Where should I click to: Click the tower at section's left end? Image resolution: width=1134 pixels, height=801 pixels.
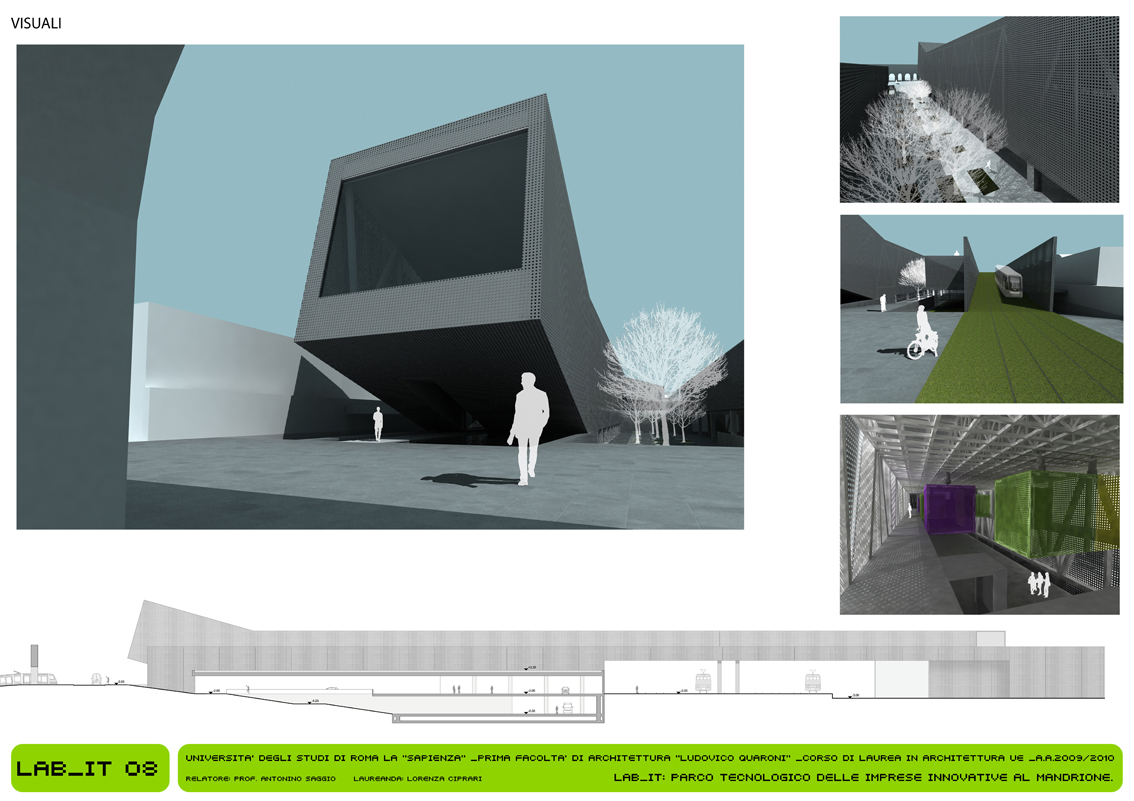pyautogui.click(x=33, y=661)
